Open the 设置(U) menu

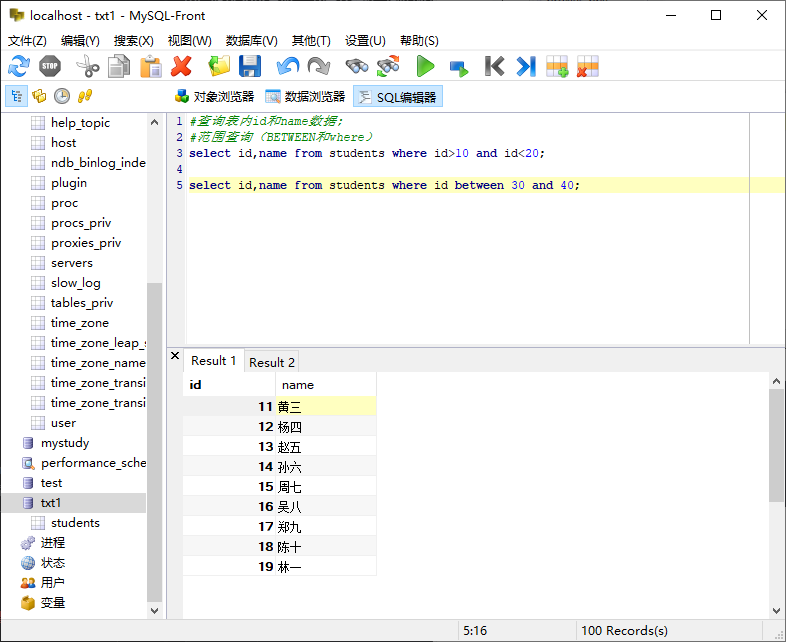click(365, 41)
